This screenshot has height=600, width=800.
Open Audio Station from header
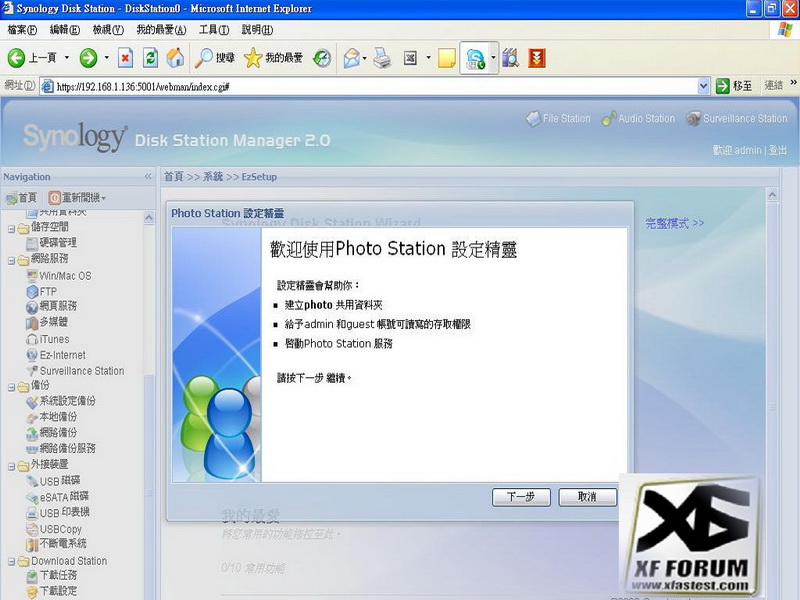(638, 119)
